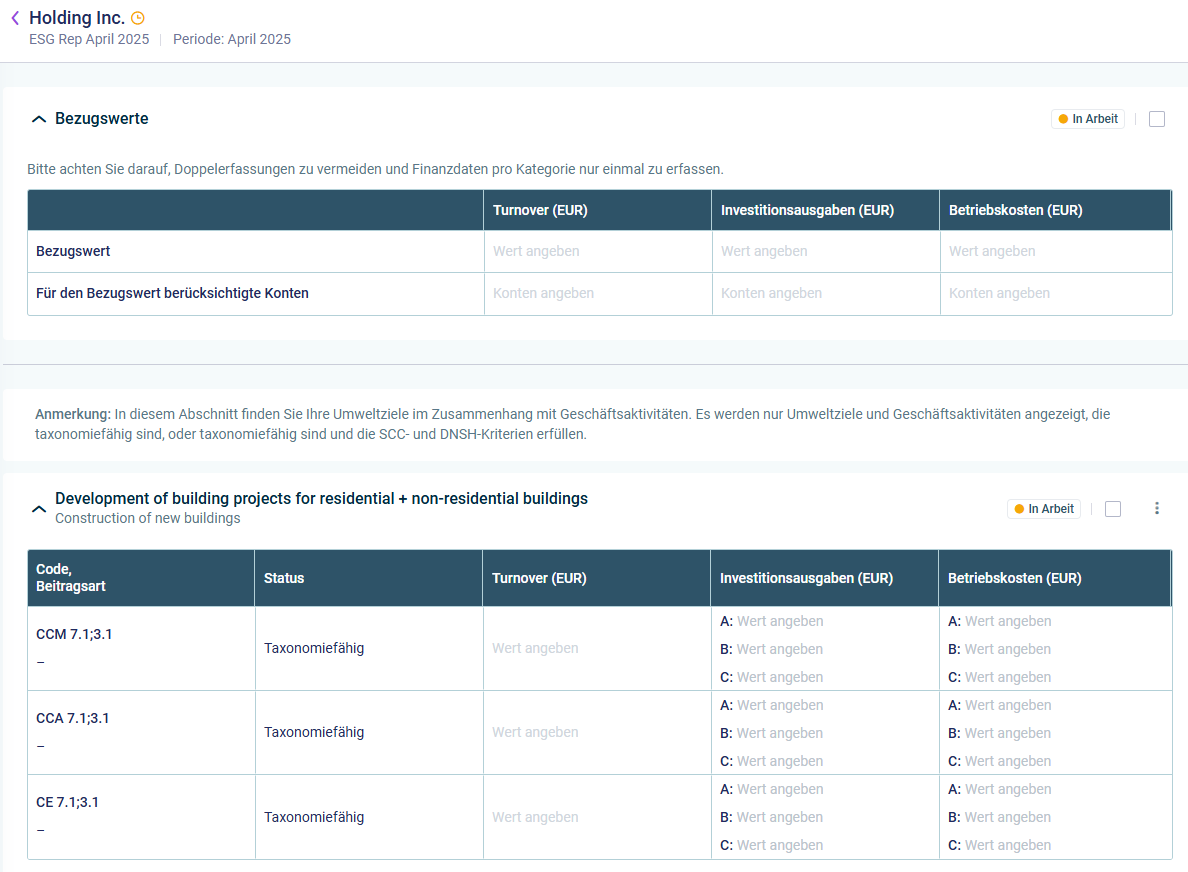Click Turnover field for CCM 7.1;3.1

click(x=596, y=648)
